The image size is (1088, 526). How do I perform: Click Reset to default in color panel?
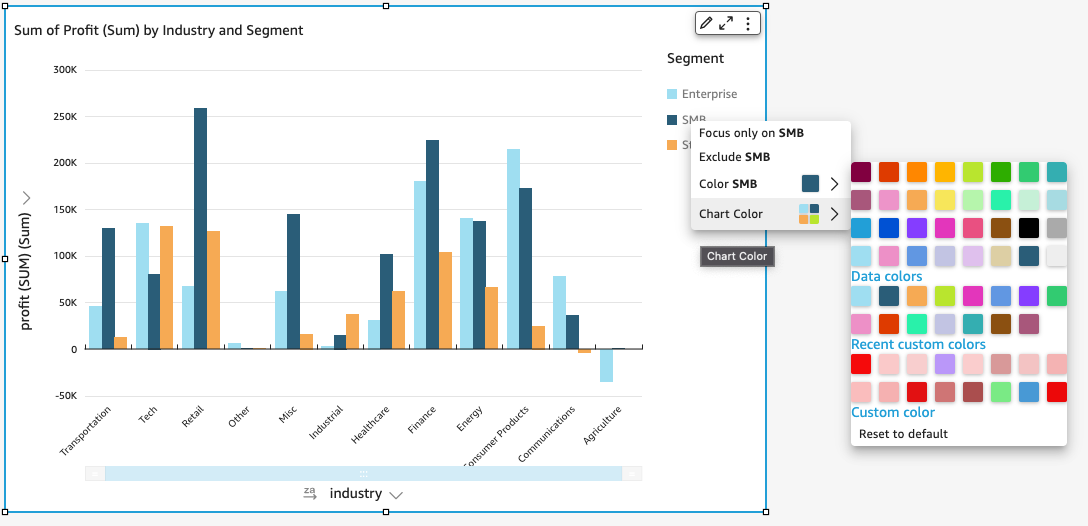903,434
